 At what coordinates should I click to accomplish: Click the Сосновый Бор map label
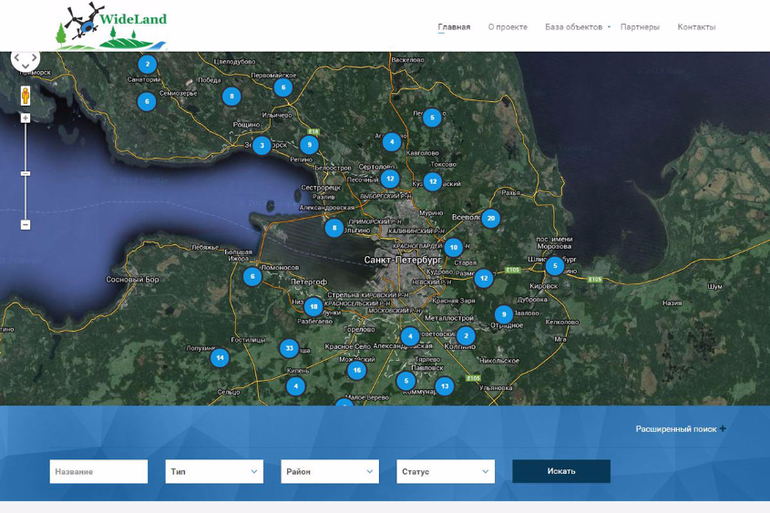(133, 279)
